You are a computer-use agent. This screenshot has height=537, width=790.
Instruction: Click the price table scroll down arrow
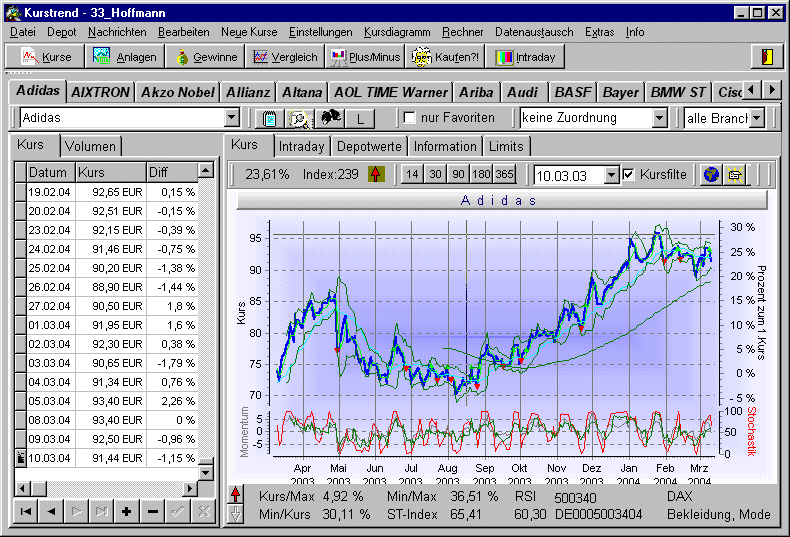205,473
